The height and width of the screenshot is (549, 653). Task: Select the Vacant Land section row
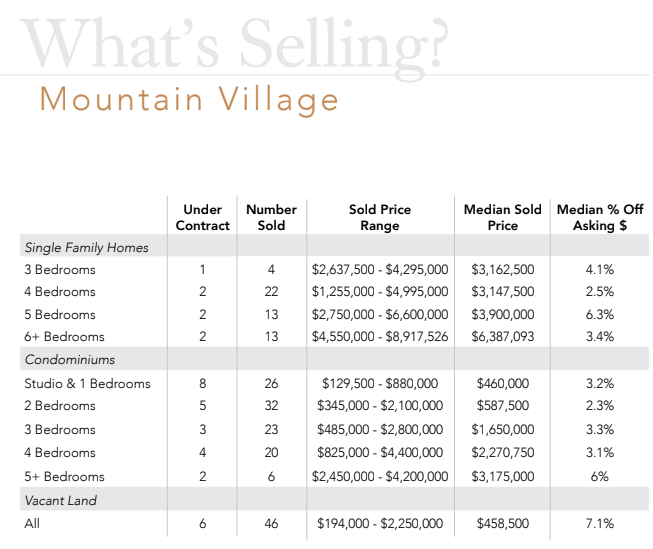coord(334,499)
